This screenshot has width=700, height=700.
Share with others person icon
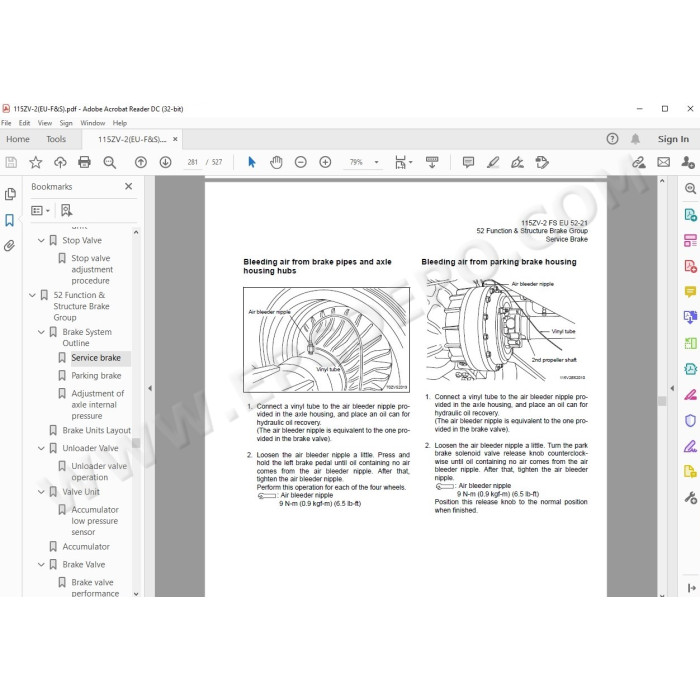tap(688, 162)
